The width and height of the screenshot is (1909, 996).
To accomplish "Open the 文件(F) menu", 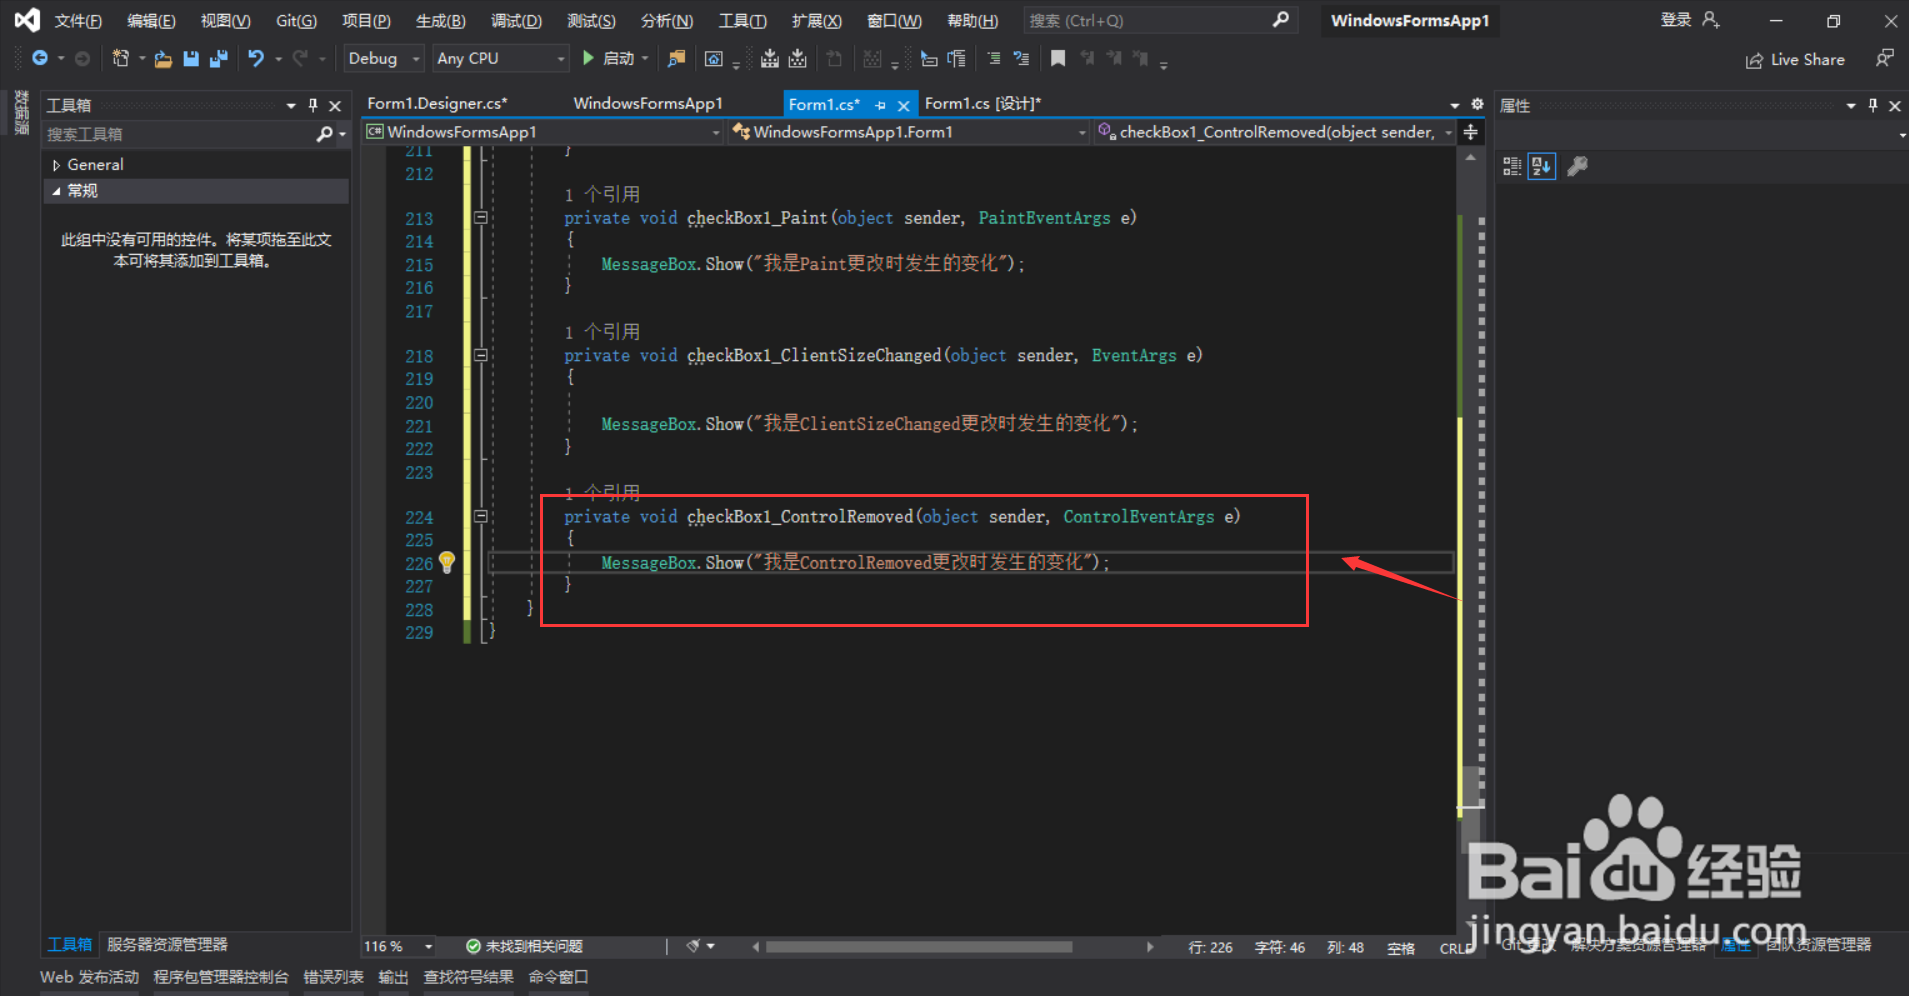I will click(x=78, y=21).
